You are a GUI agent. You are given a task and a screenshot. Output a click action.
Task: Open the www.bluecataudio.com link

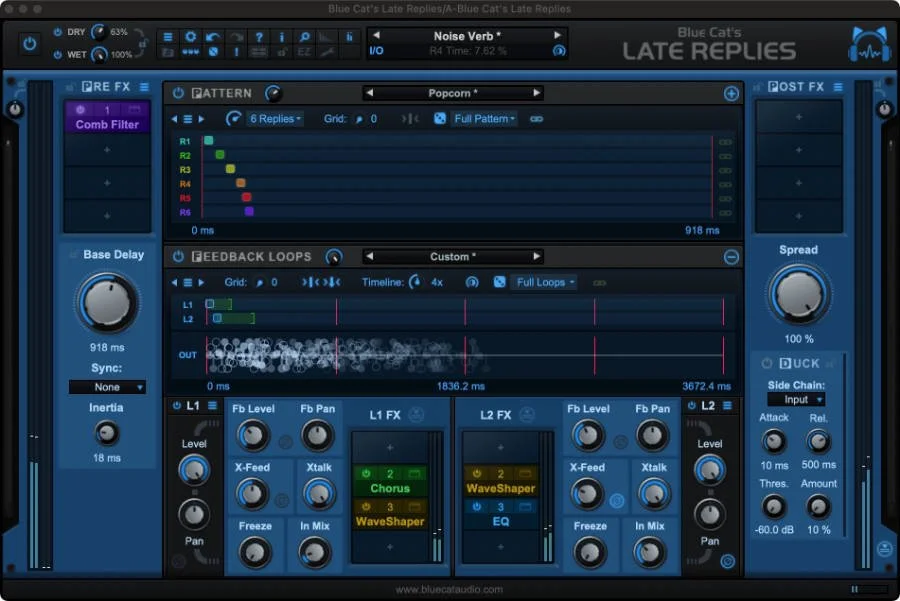pos(449,590)
